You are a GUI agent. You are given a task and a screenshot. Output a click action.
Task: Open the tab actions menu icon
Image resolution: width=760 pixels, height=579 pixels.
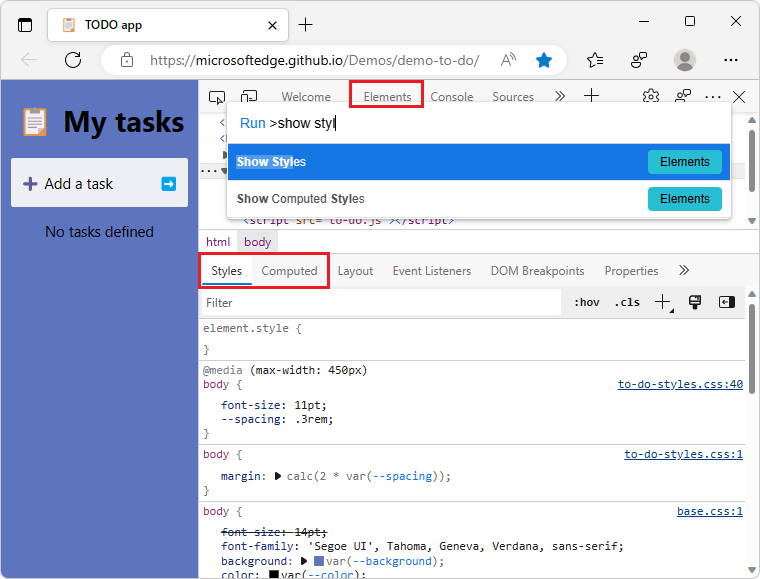[x=25, y=25]
